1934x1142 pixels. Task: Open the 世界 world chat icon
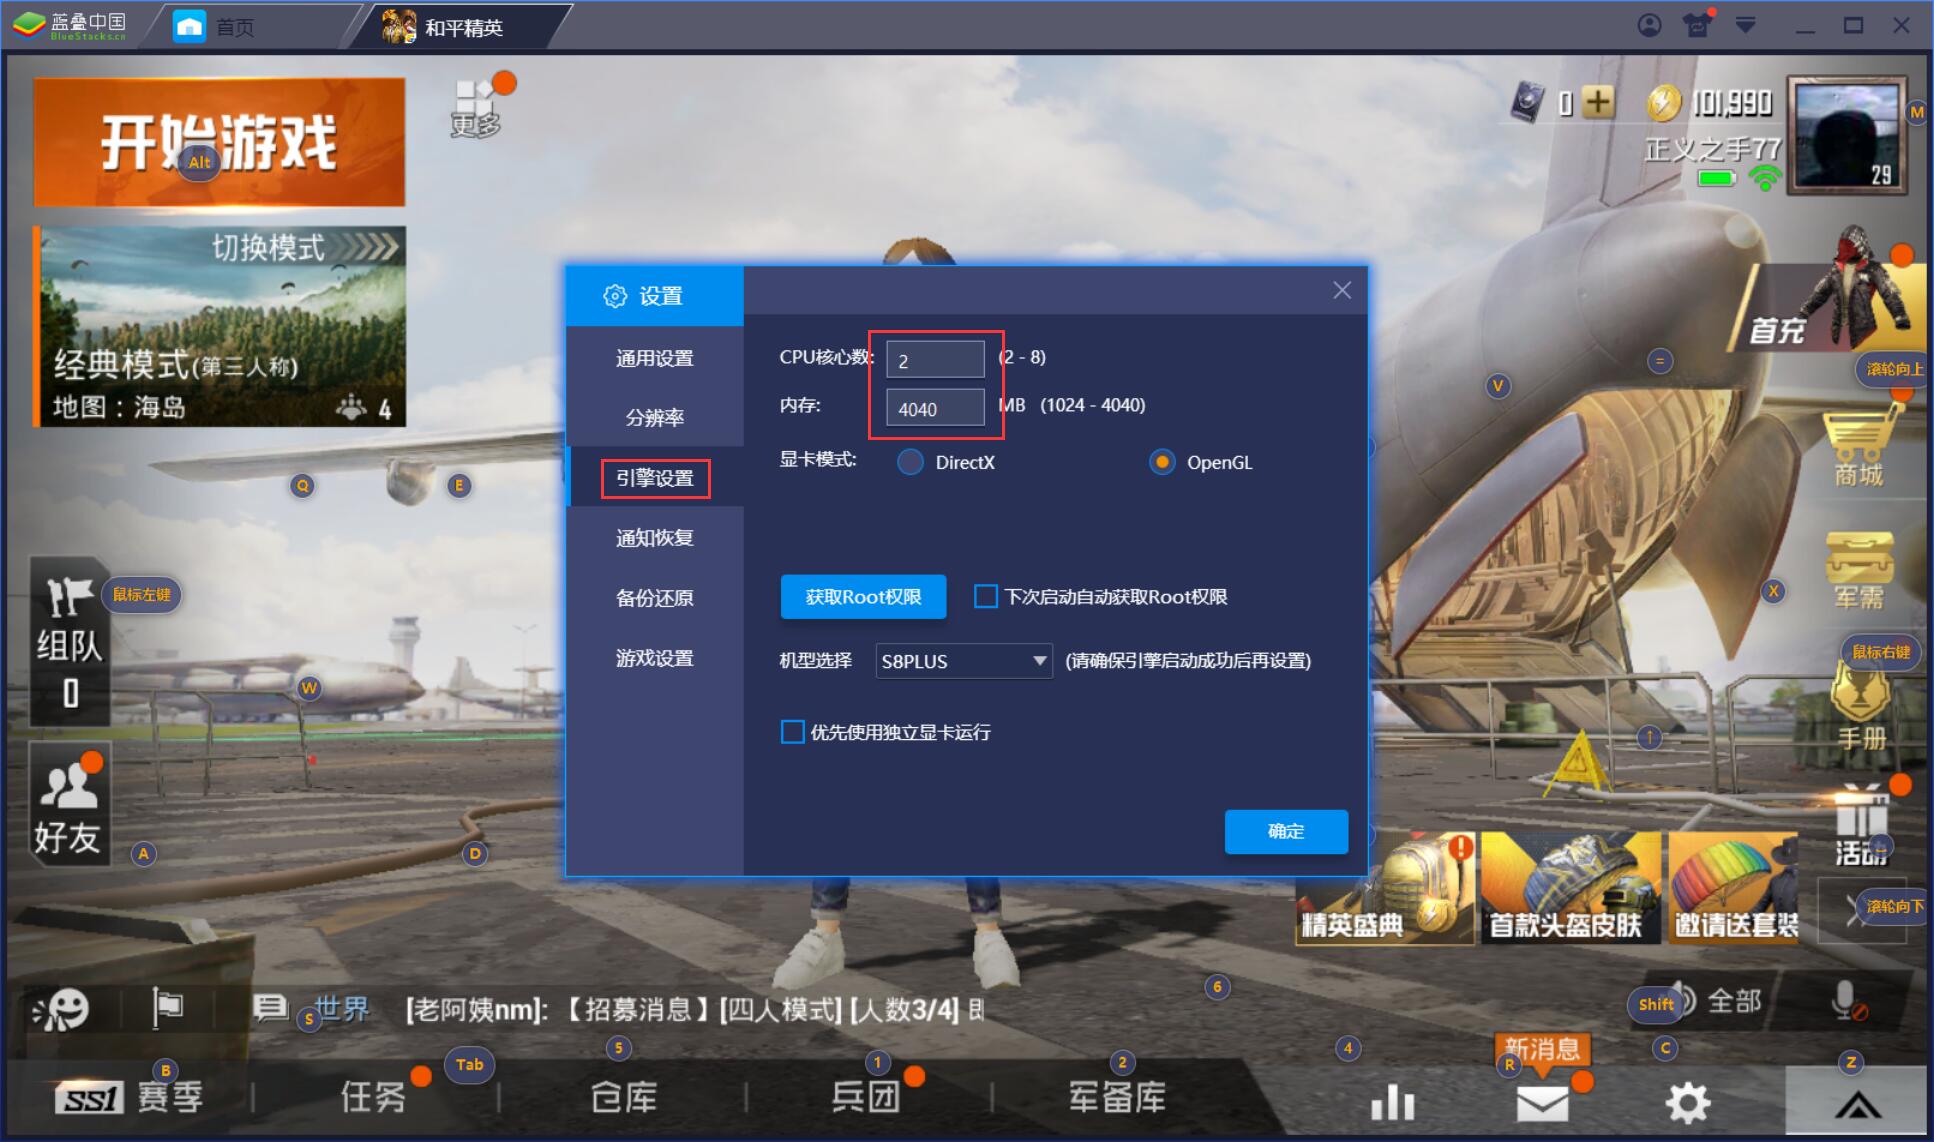pyautogui.click(x=312, y=1008)
